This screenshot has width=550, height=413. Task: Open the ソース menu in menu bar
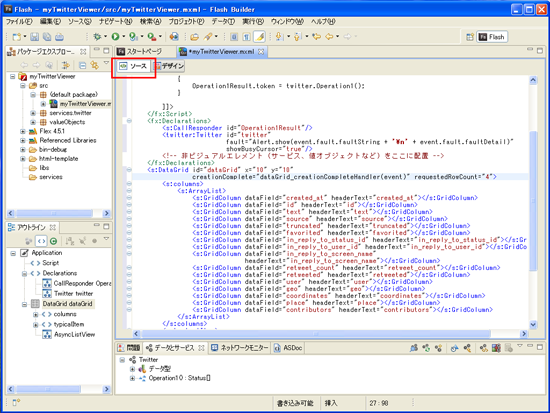coord(80,21)
